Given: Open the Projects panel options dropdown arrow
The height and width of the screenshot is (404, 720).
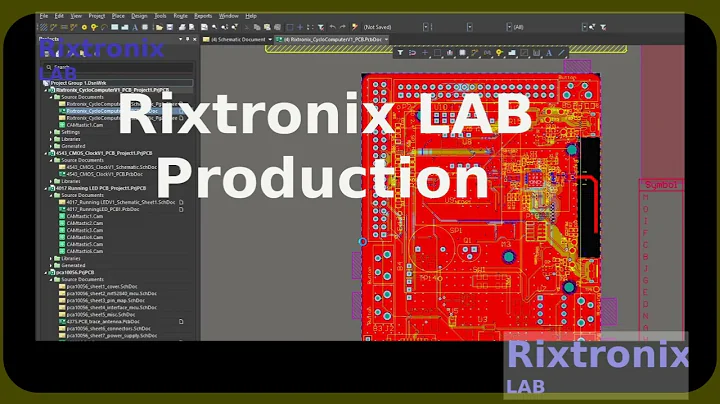Looking at the screenshot, I should pyautogui.click(x=180, y=39).
